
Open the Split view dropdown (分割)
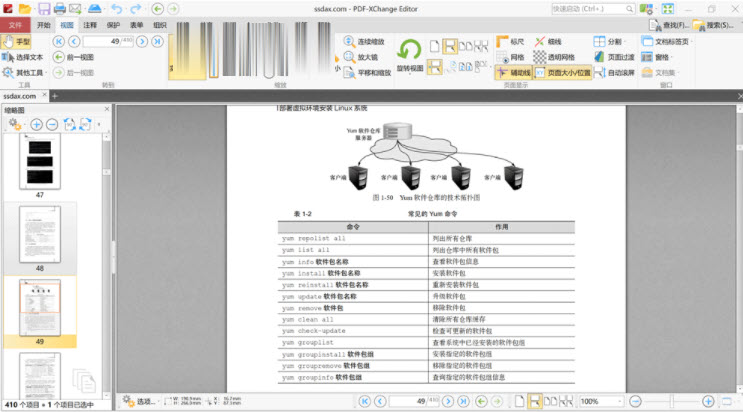[607, 41]
